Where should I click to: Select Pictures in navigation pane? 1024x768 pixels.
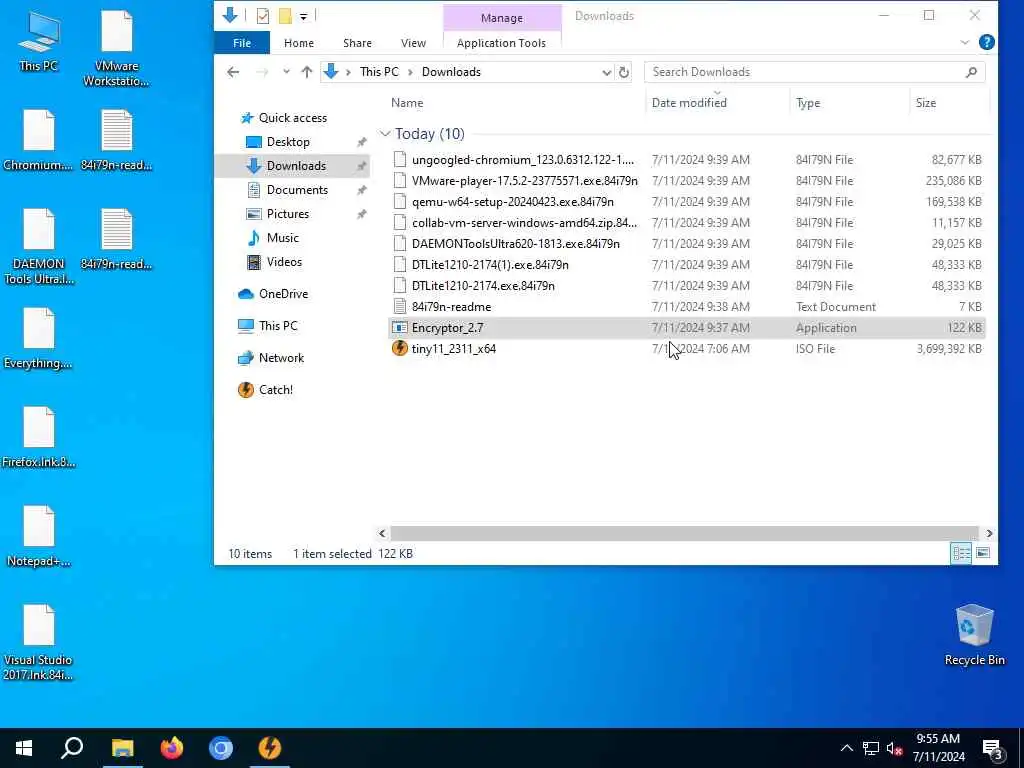(x=287, y=214)
